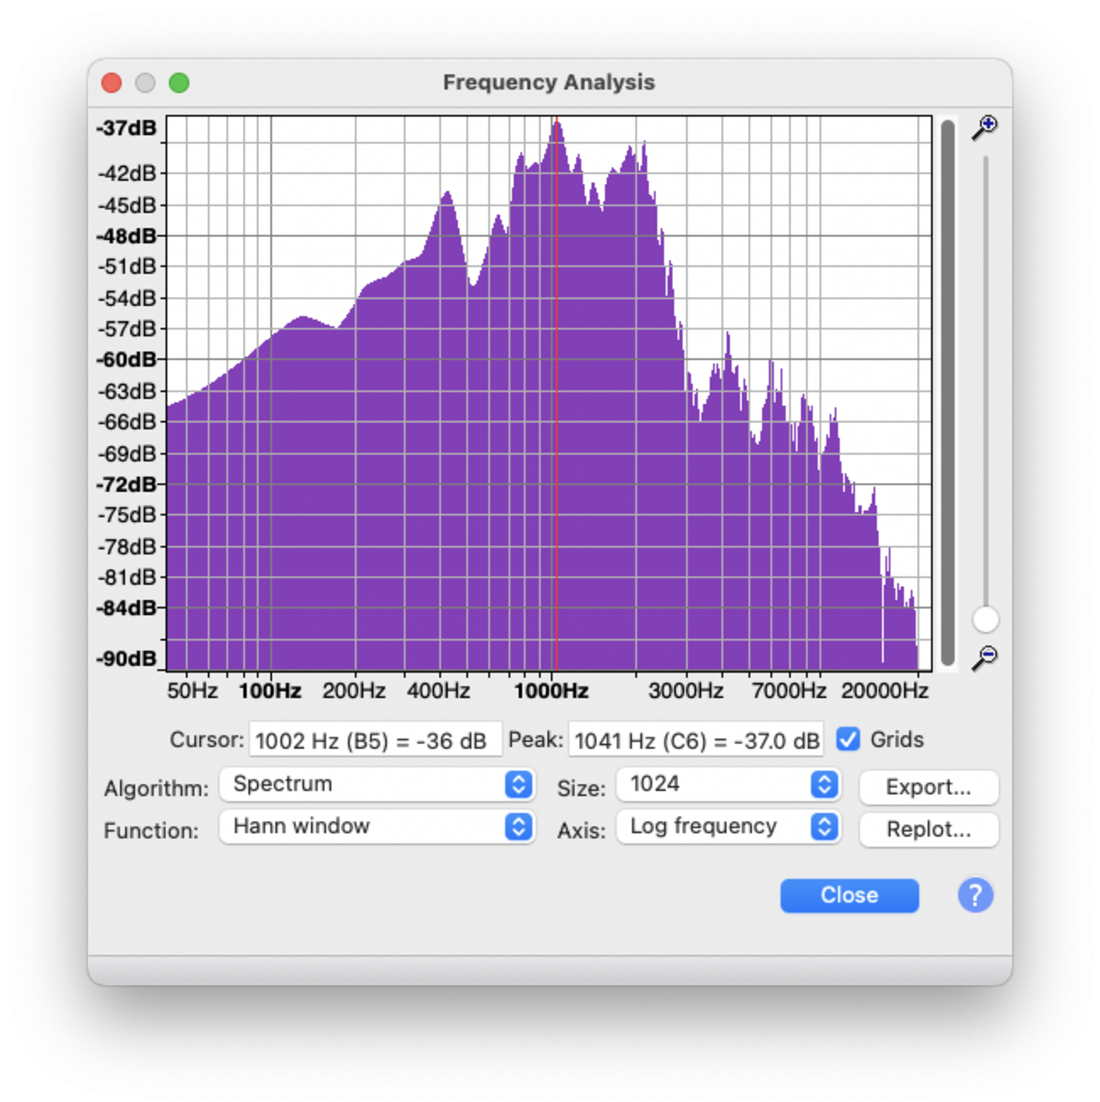Click inside the Cursor readout field

click(x=374, y=741)
